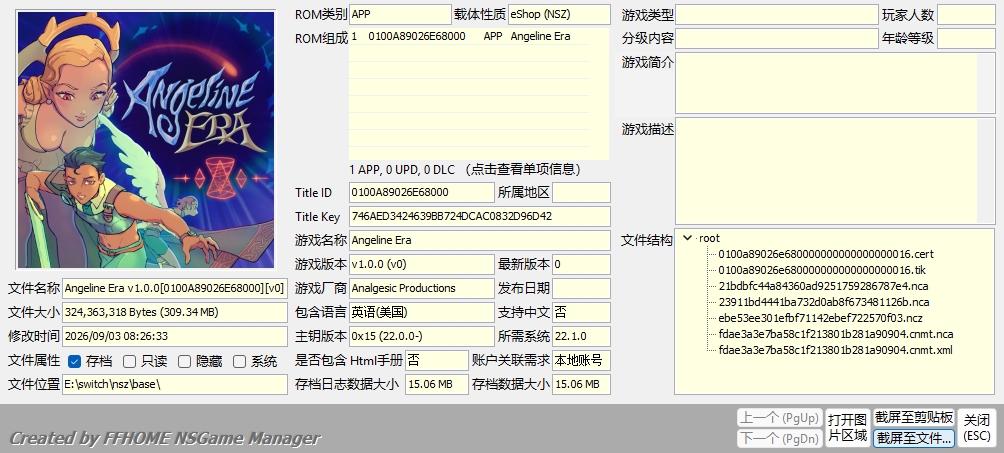Click the 上一个 (PgUp) button
Image resolution: width=1004 pixels, height=453 pixels.
779,418
